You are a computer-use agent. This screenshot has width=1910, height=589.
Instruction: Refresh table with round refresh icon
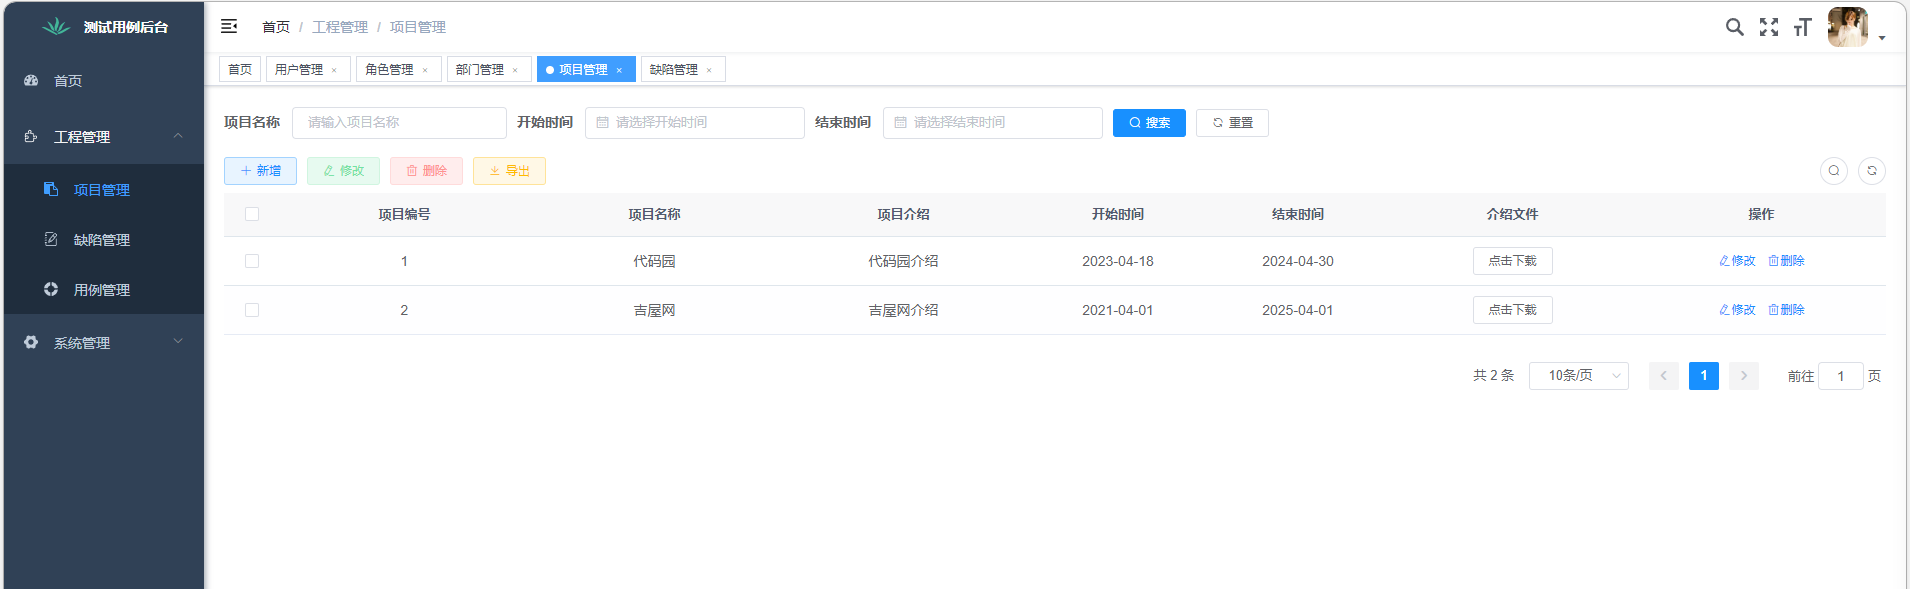click(x=1872, y=171)
